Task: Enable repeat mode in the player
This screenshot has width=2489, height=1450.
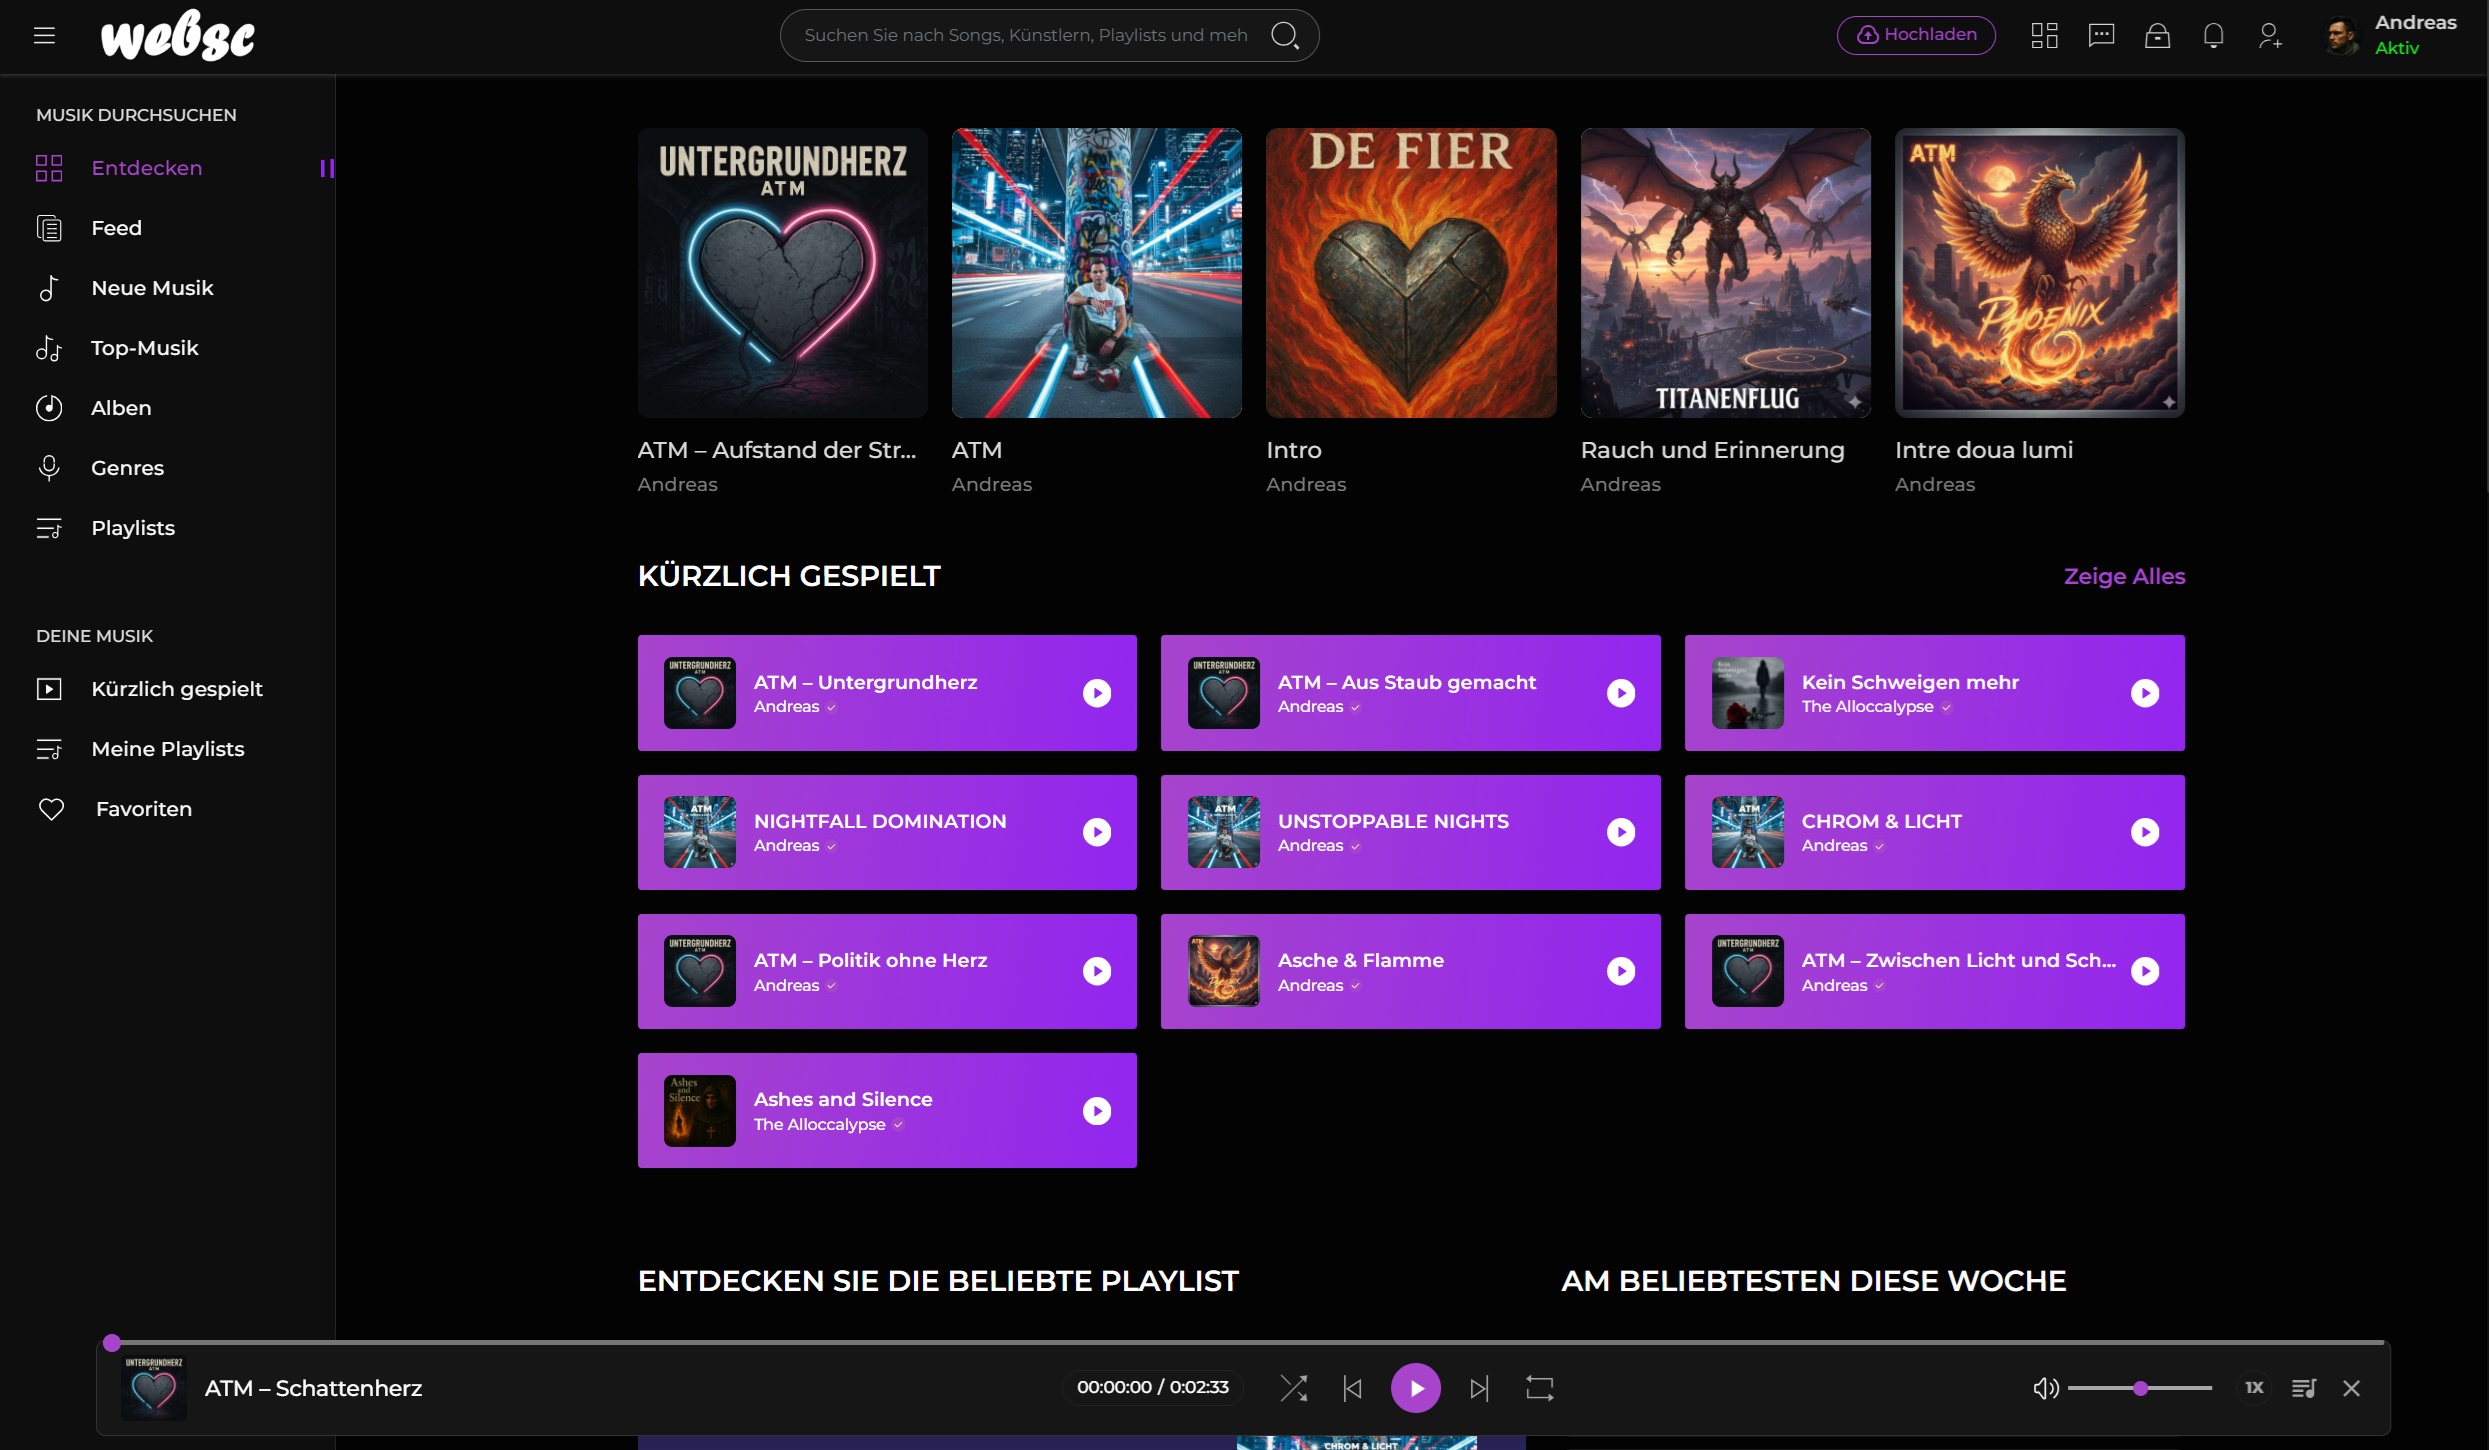Action: (x=1540, y=1387)
